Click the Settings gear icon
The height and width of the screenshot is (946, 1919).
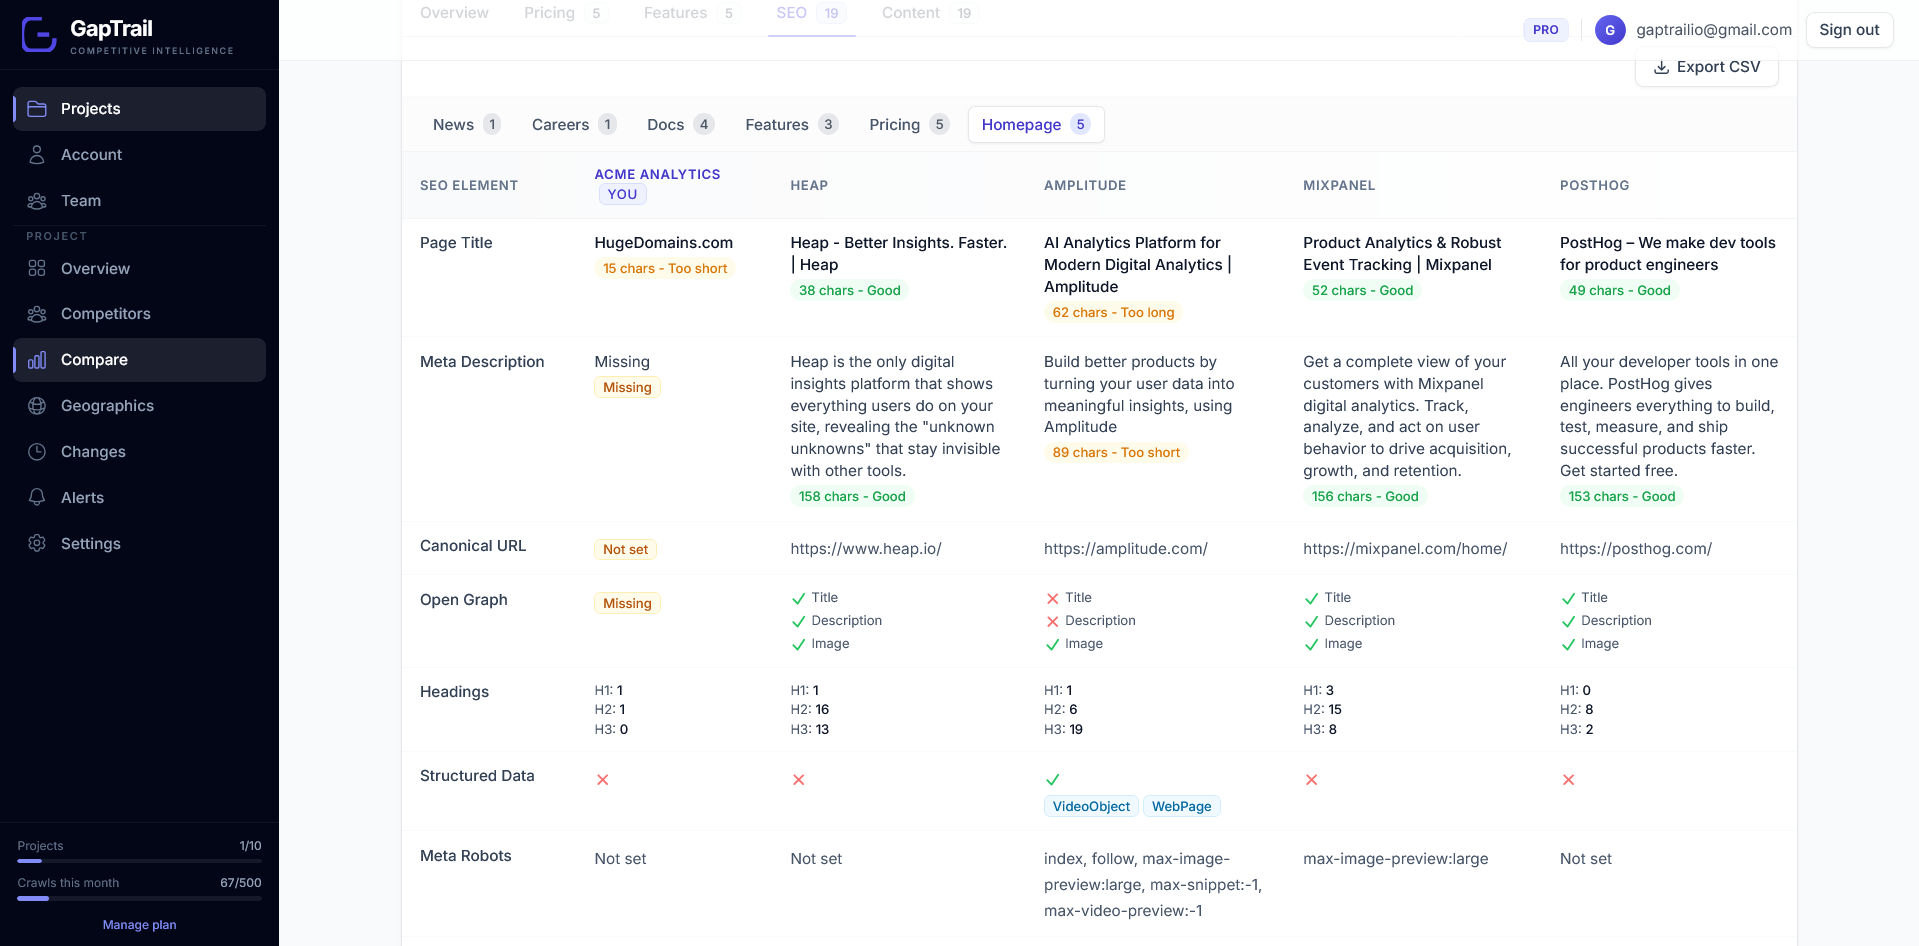click(37, 544)
